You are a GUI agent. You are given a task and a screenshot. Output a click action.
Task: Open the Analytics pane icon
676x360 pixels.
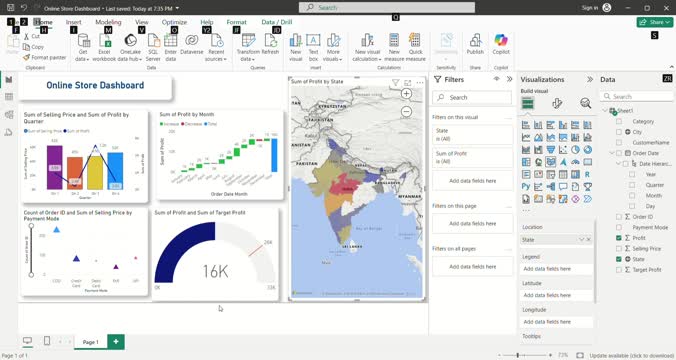(585, 103)
